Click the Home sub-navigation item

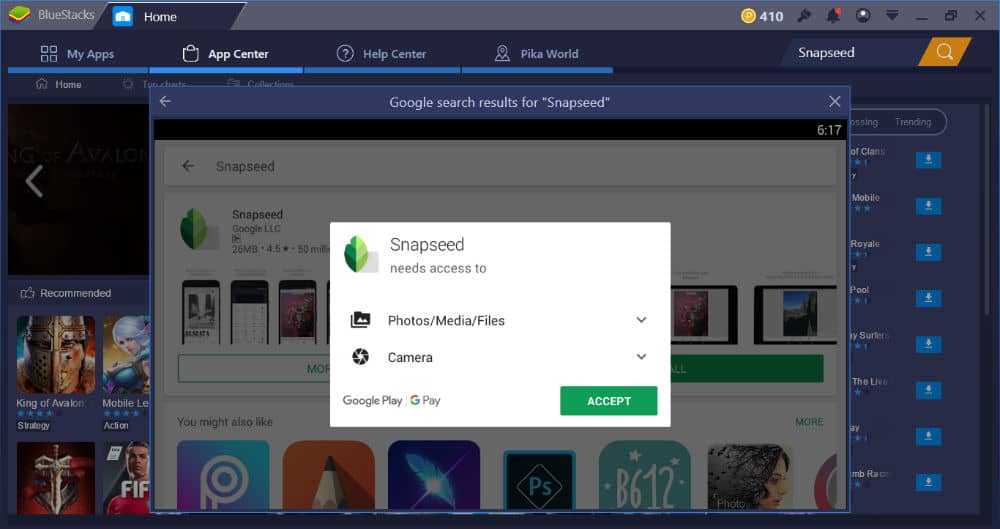click(x=59, y=84)
